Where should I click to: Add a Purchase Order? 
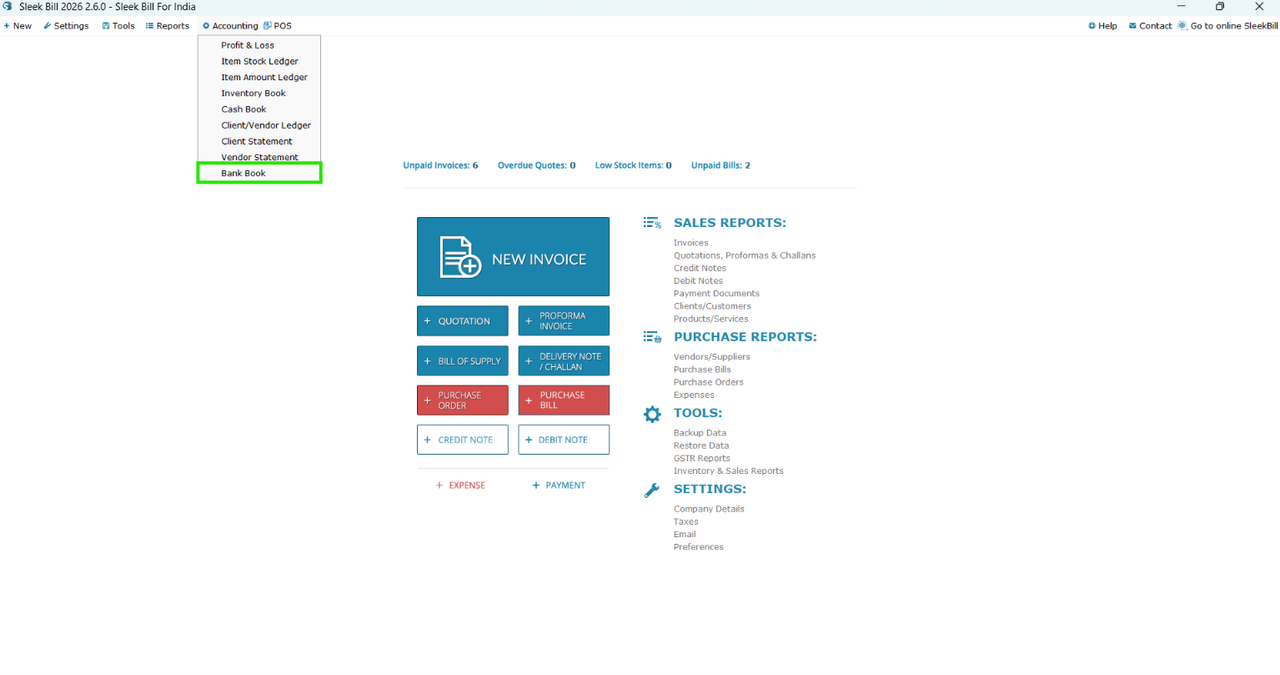462,400
